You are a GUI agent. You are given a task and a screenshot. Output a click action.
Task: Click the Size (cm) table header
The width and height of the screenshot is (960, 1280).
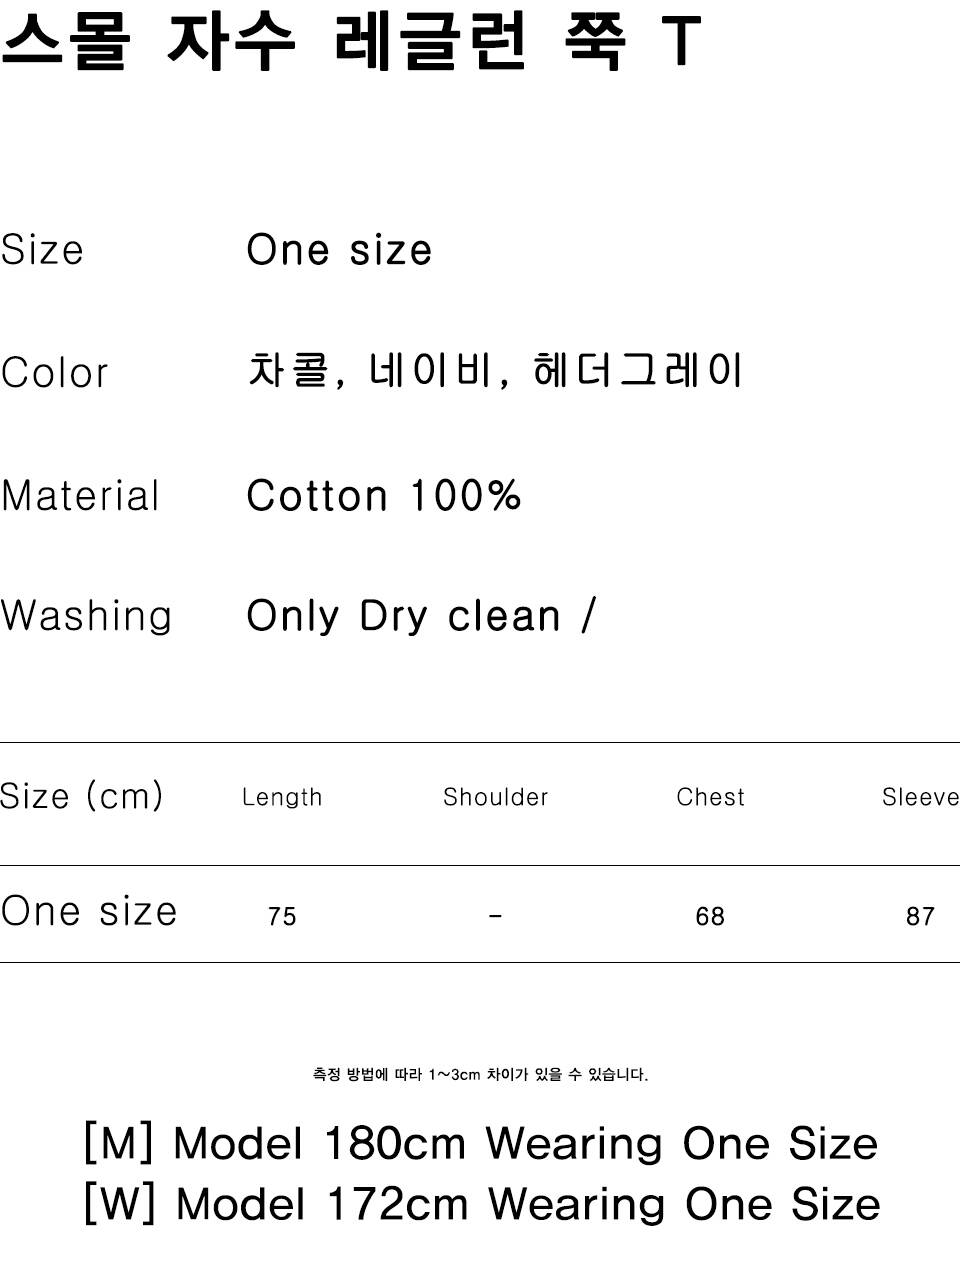click(x=81, y=797)
